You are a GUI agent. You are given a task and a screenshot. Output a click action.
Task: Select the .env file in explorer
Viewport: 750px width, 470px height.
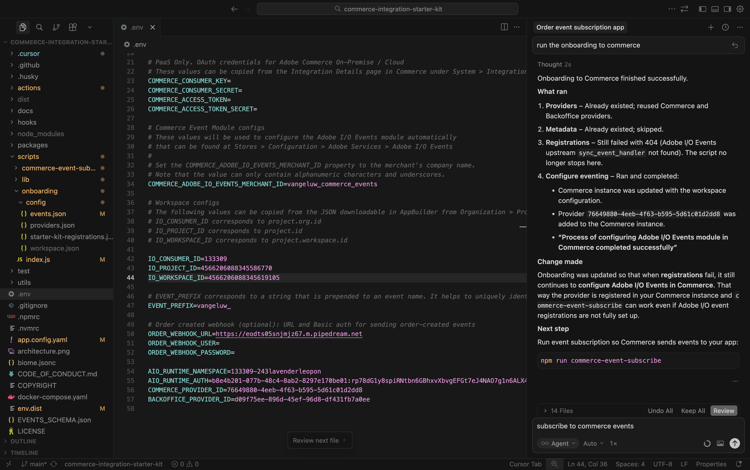click(x=57, y=294)
